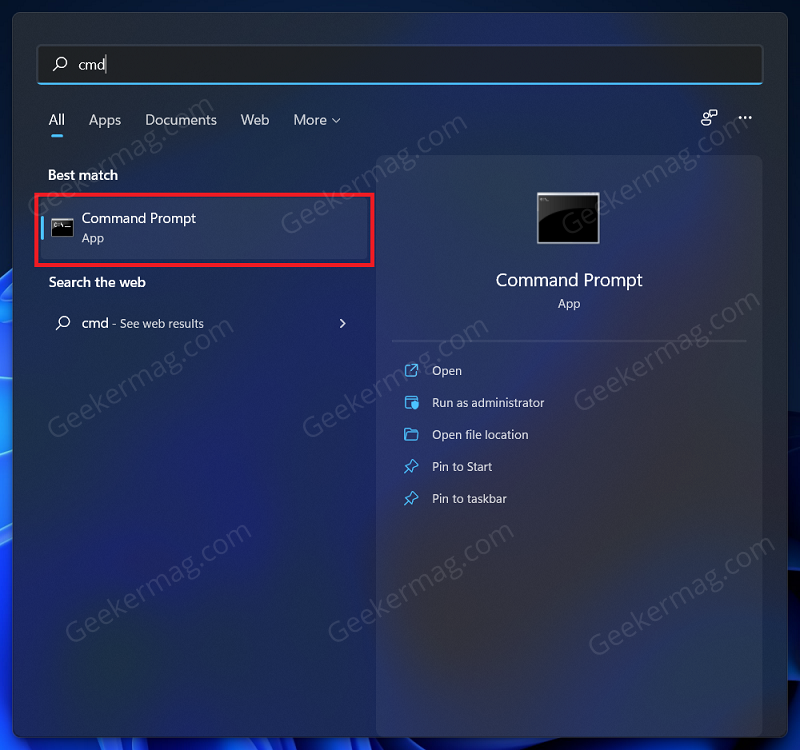800x750 pixels.
Task: Click the search magnifier icon in the search bar
Action: point(60,64)
